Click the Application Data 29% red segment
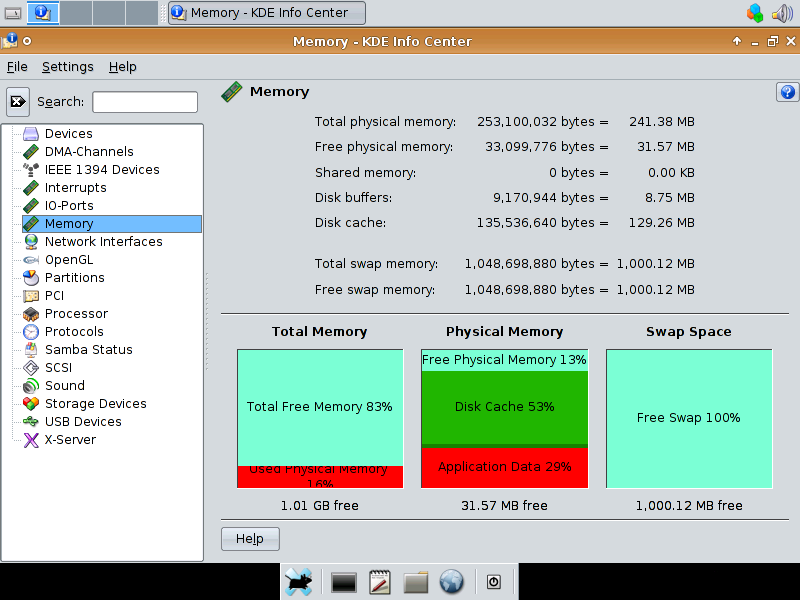 (505, 467)
